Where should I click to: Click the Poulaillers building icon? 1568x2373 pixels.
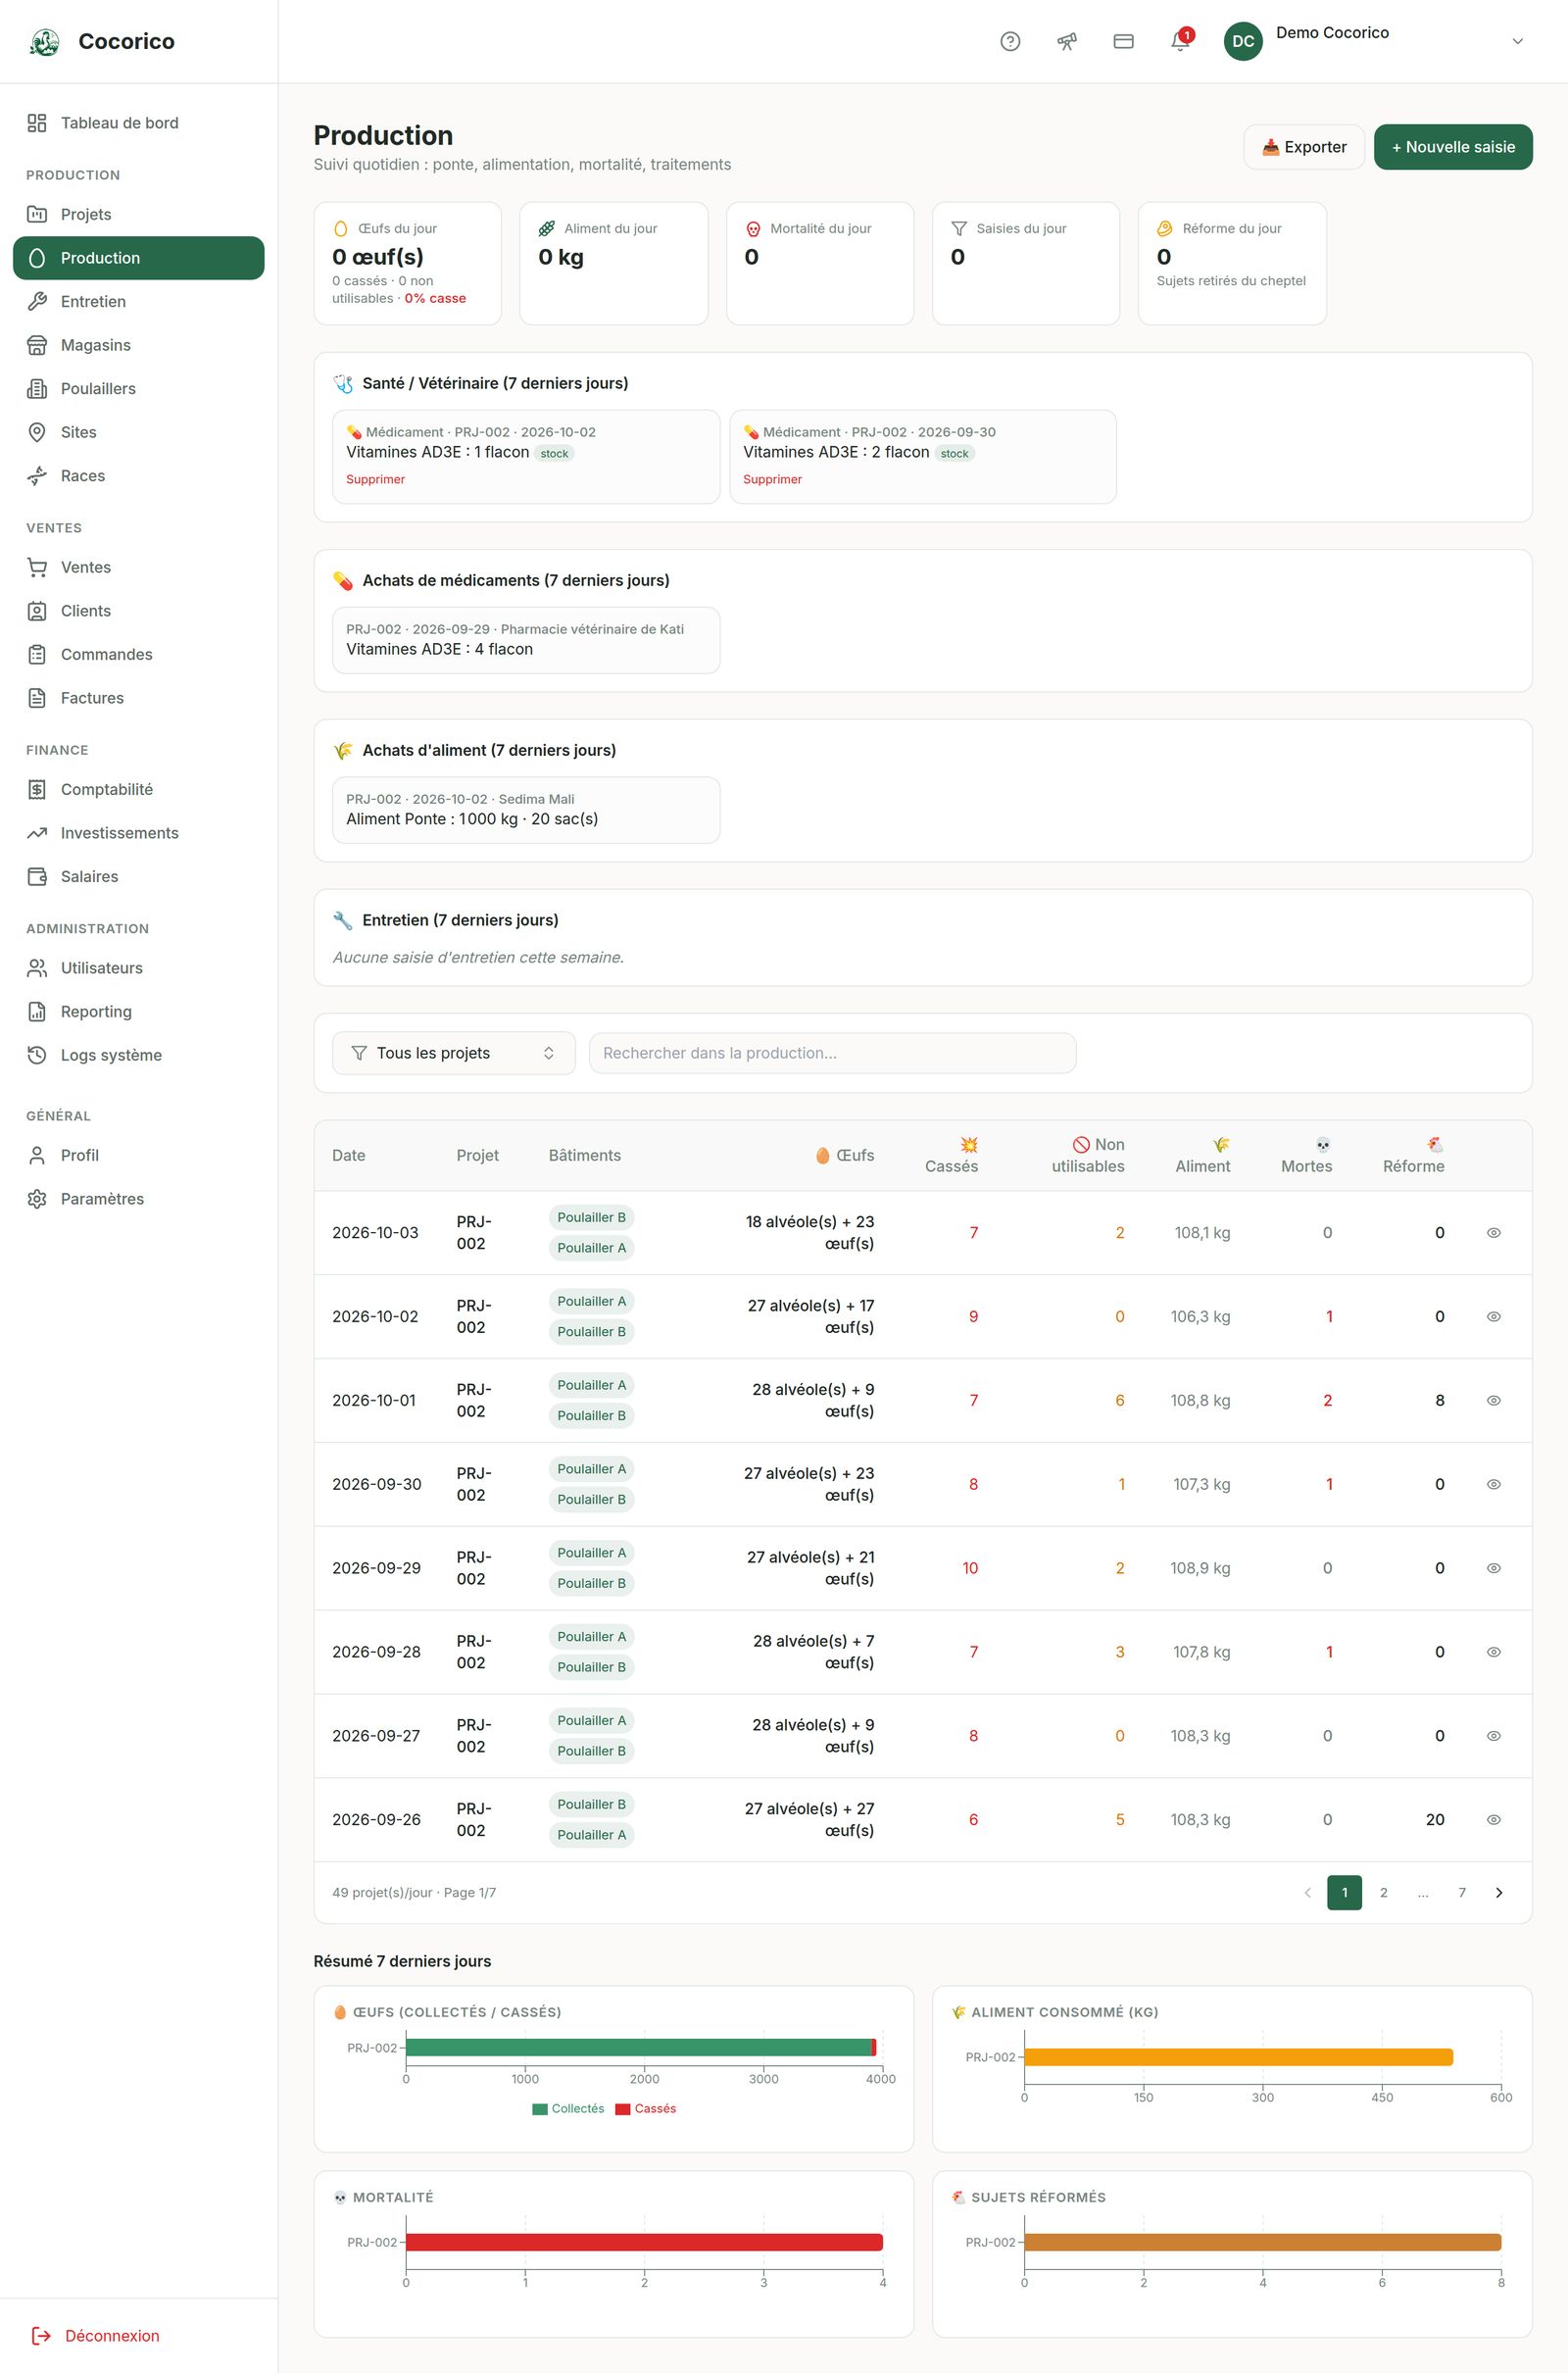pyautogui.click(x=37, y=389)
